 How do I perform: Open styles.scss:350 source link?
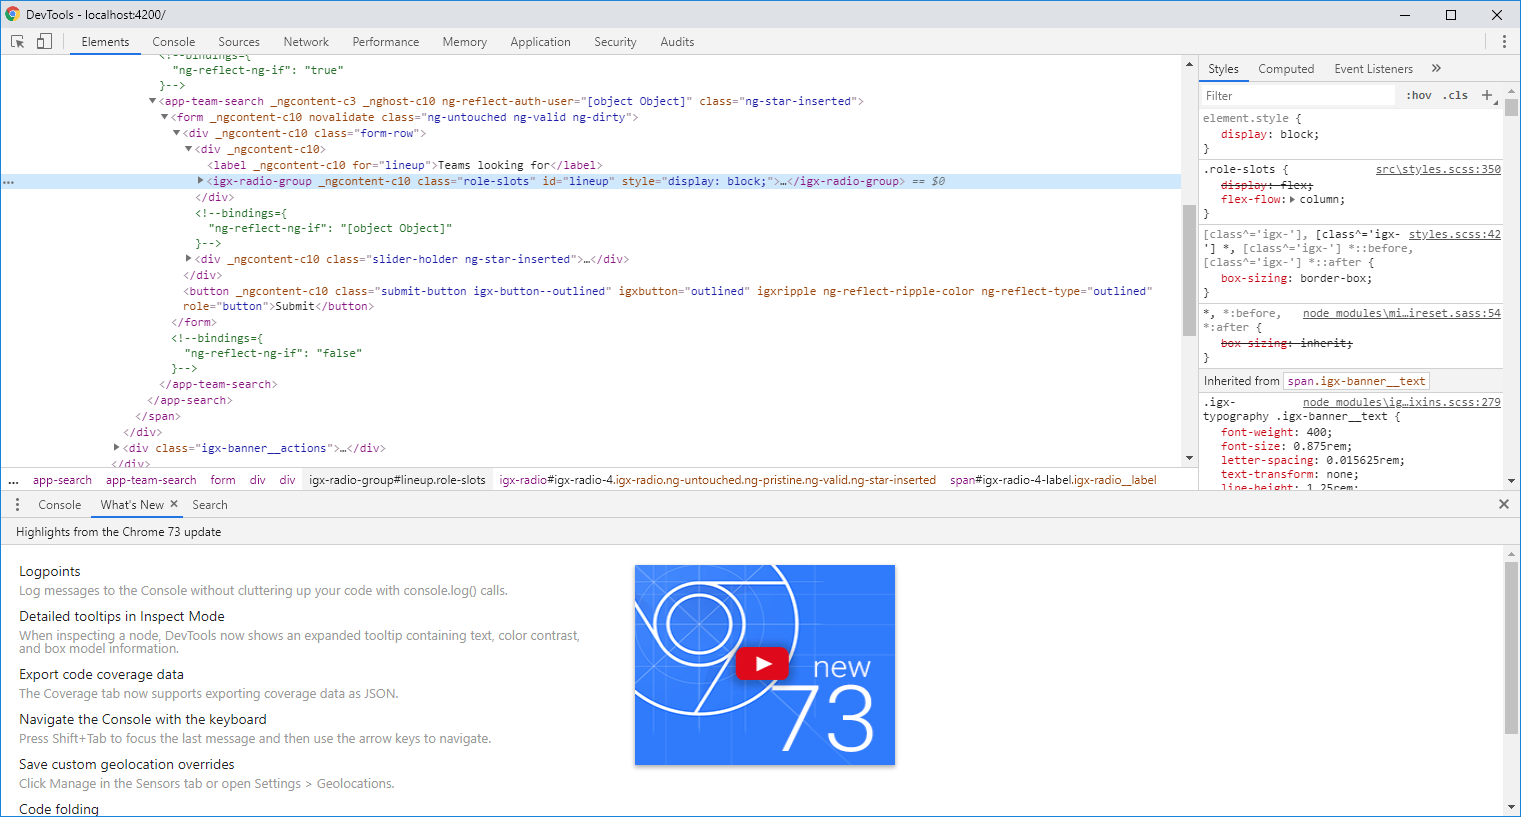tap(1438, 169)
